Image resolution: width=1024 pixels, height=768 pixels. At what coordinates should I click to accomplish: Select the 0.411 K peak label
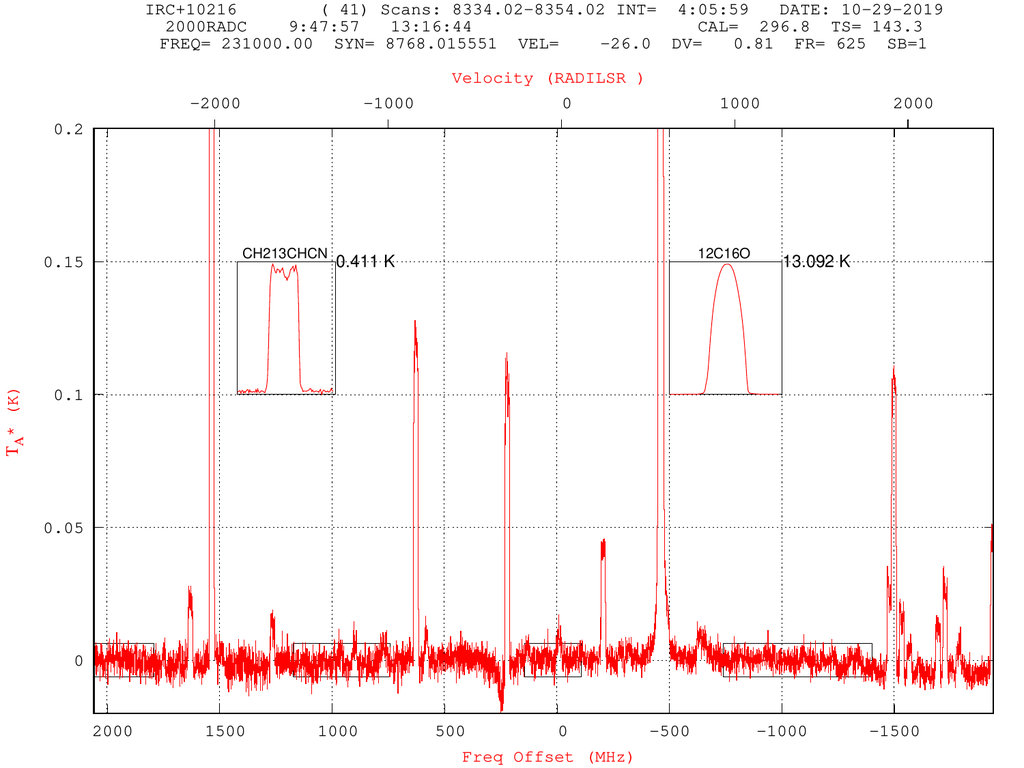[x=366, y=261]
